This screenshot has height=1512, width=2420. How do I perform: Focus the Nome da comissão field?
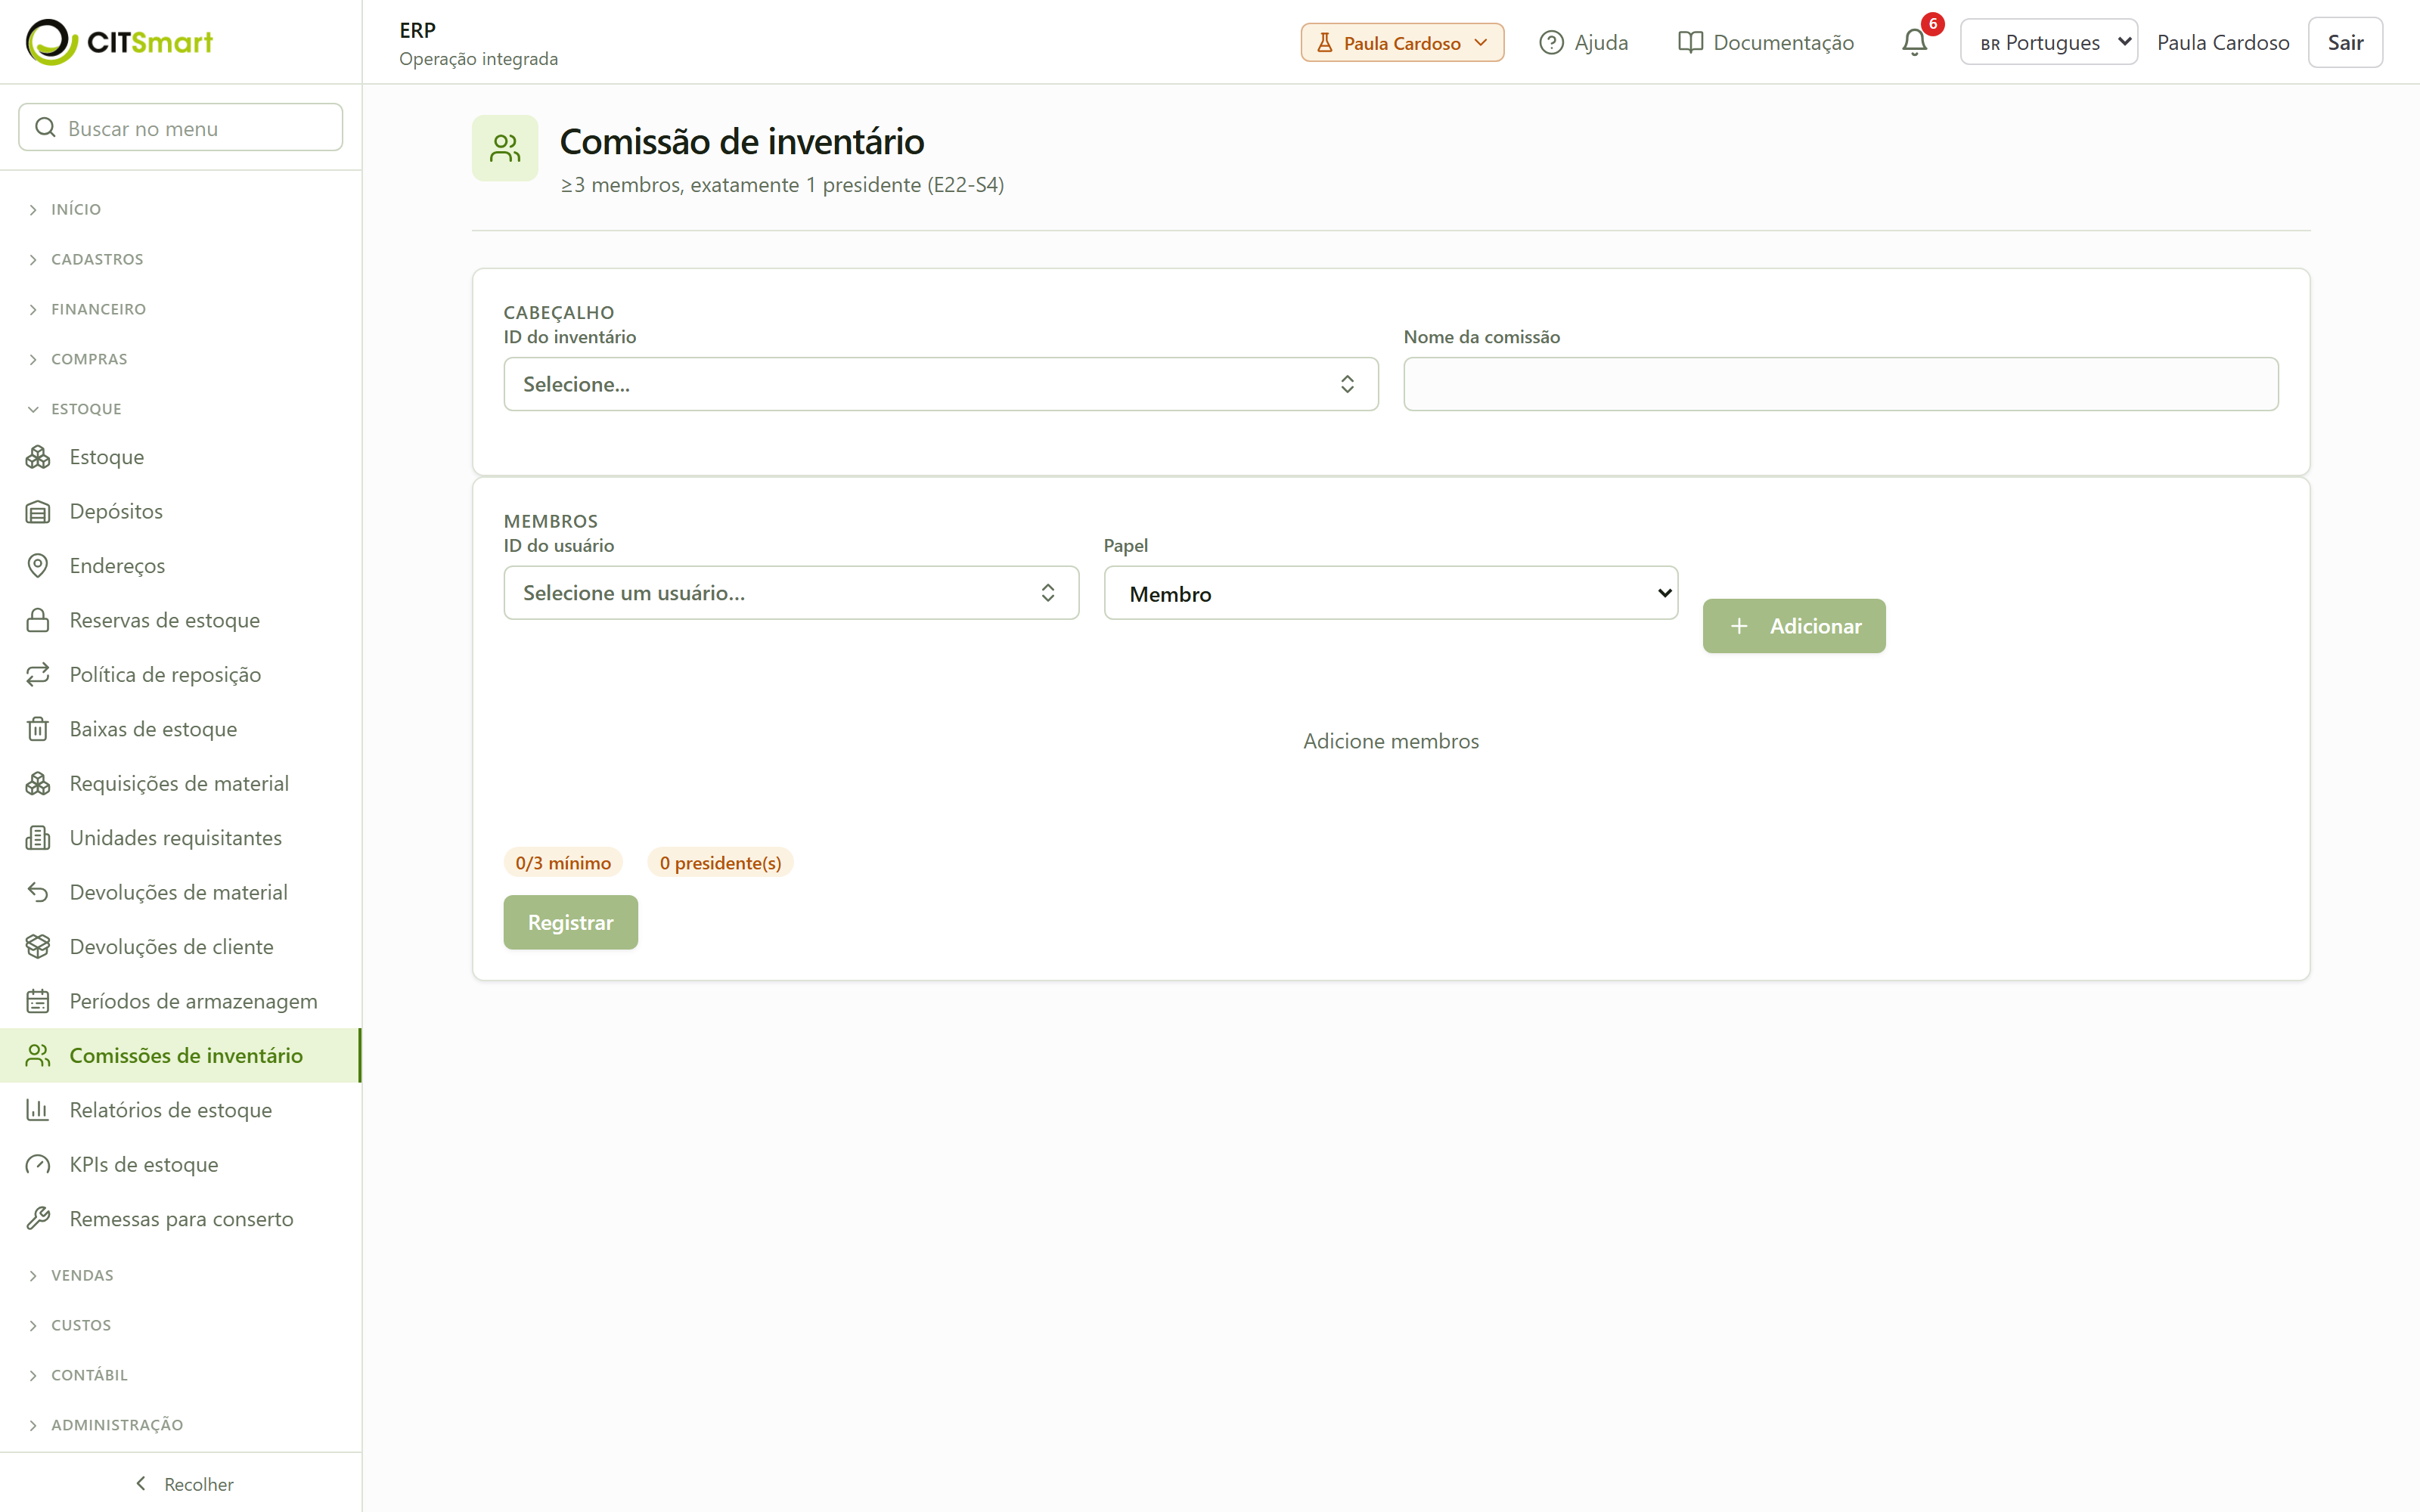(1840, 384)
